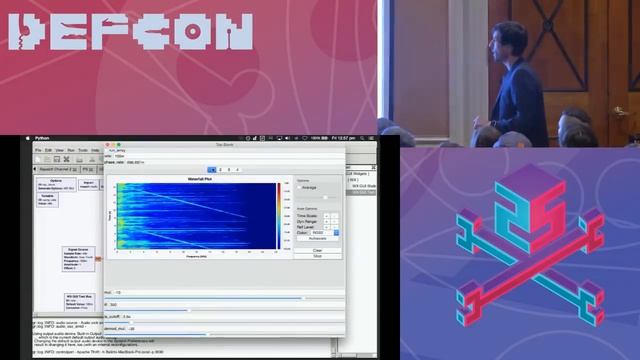Select the Hasslich Channel 2 flowgraph tab

pyautogui.click(x=58, y=169)
